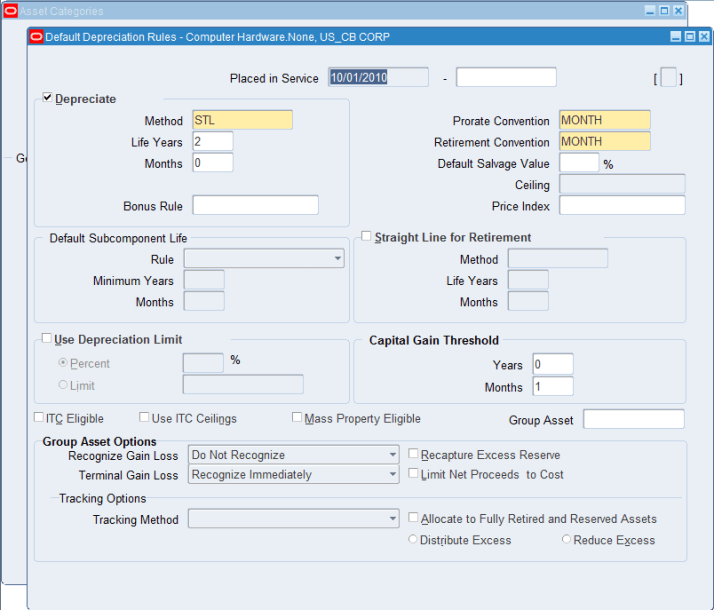Click the descriptive flexfield bracket box
Viewport: 714px width, 610px height.
pos(669,78)
